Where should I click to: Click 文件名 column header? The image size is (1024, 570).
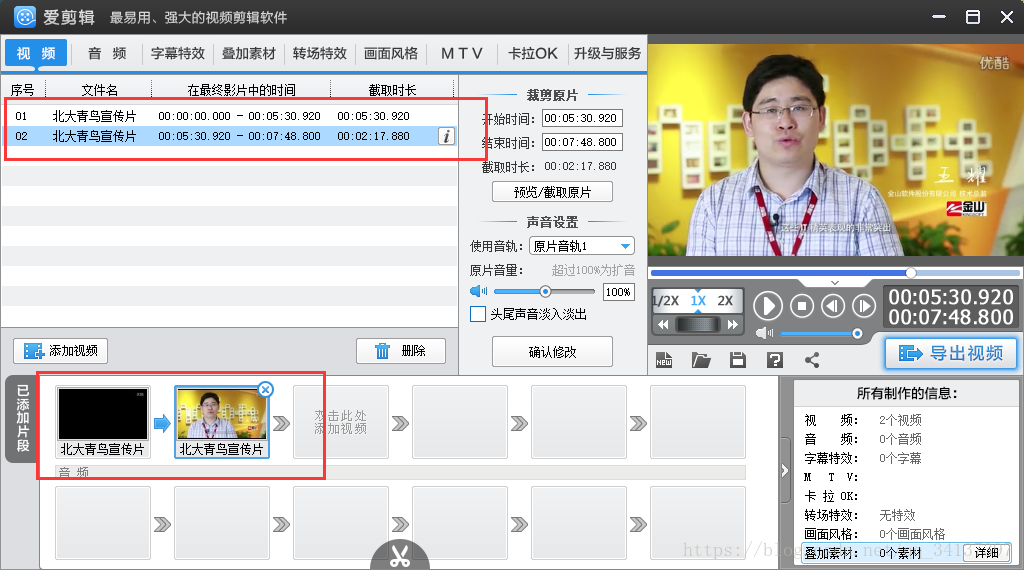(x=99, y=90)
